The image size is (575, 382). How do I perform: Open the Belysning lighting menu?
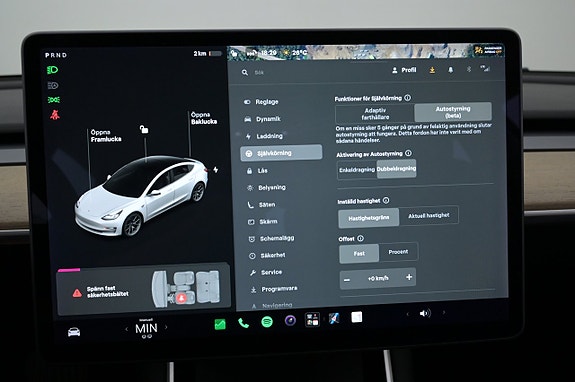tap(266, 188)
